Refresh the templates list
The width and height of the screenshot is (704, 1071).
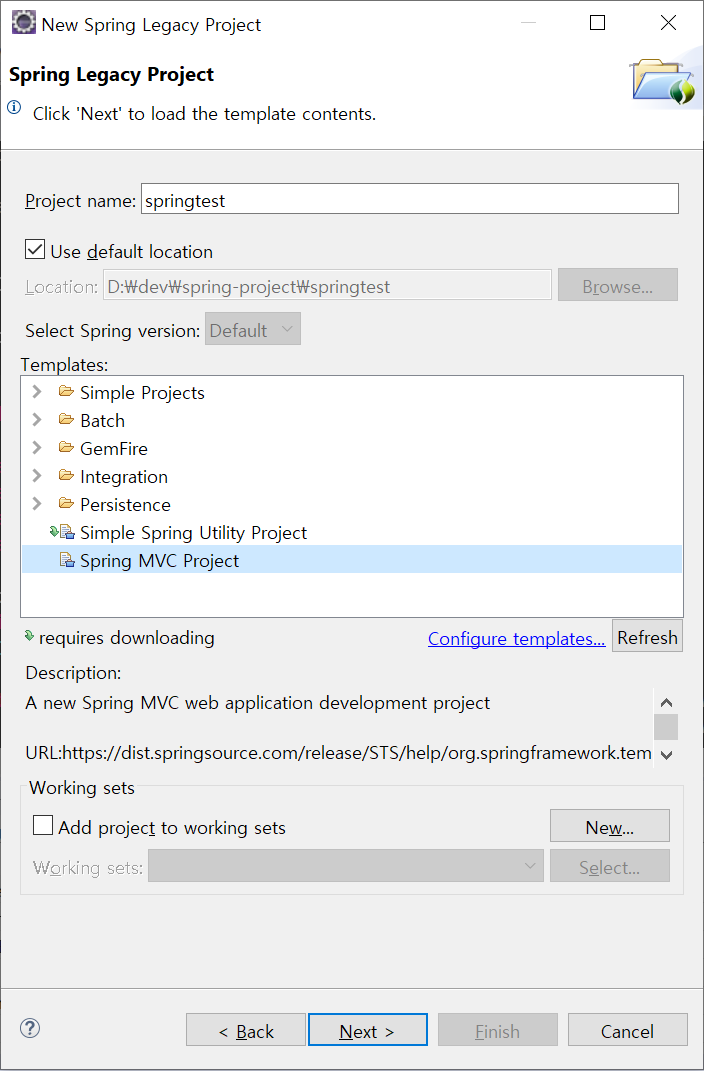point(647,636)
